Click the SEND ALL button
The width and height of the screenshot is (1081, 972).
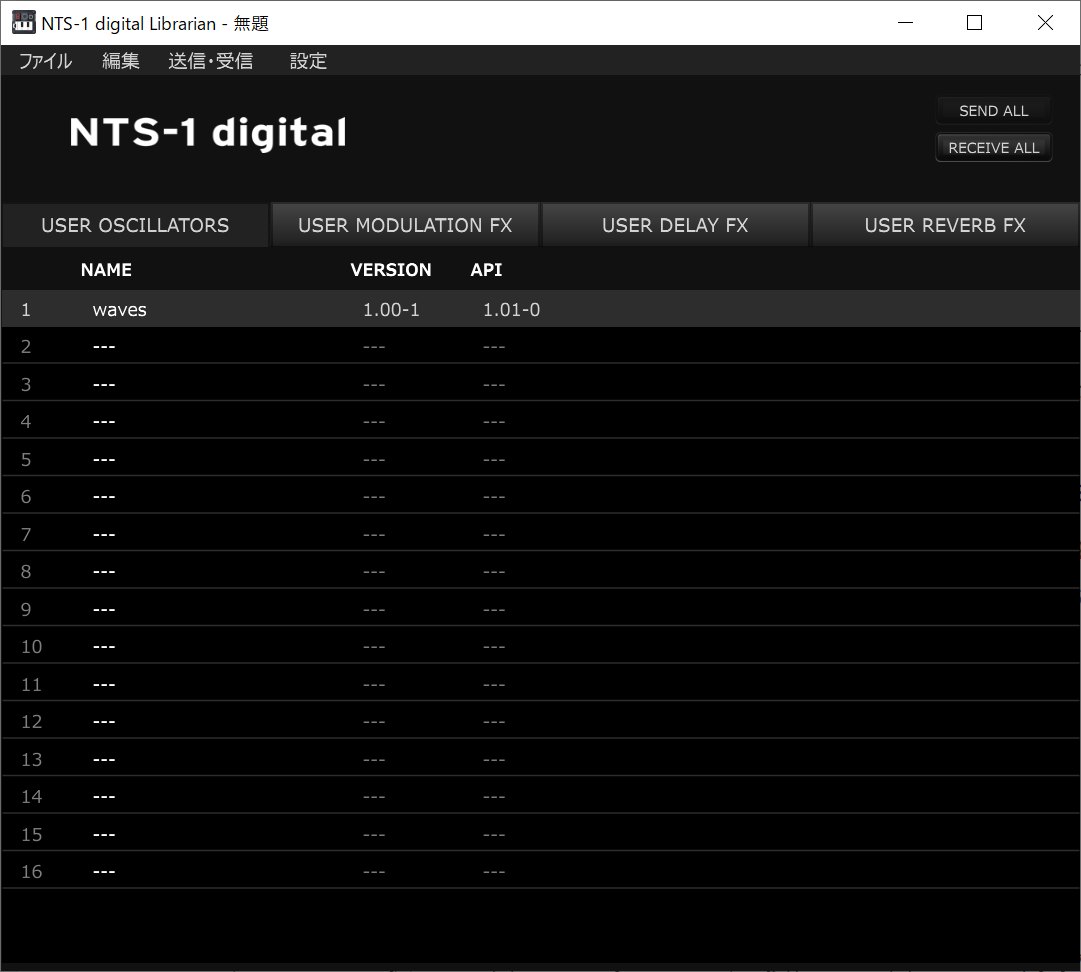993,111
